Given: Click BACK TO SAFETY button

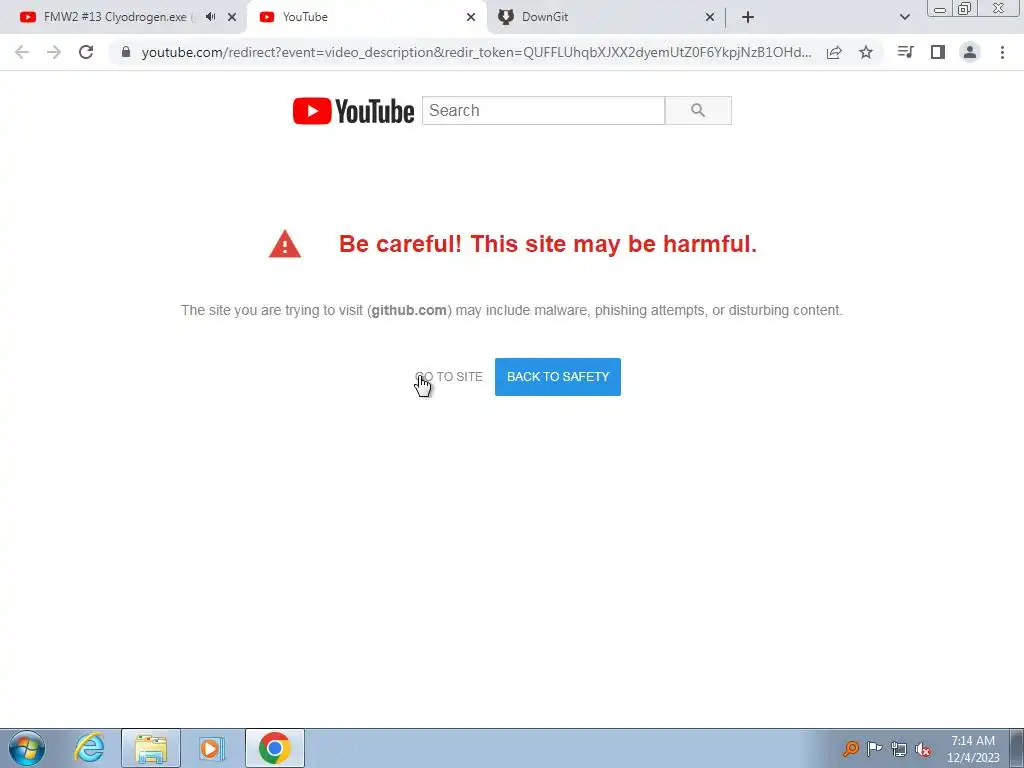Looking at the screenshot, I should pos(558,377).
